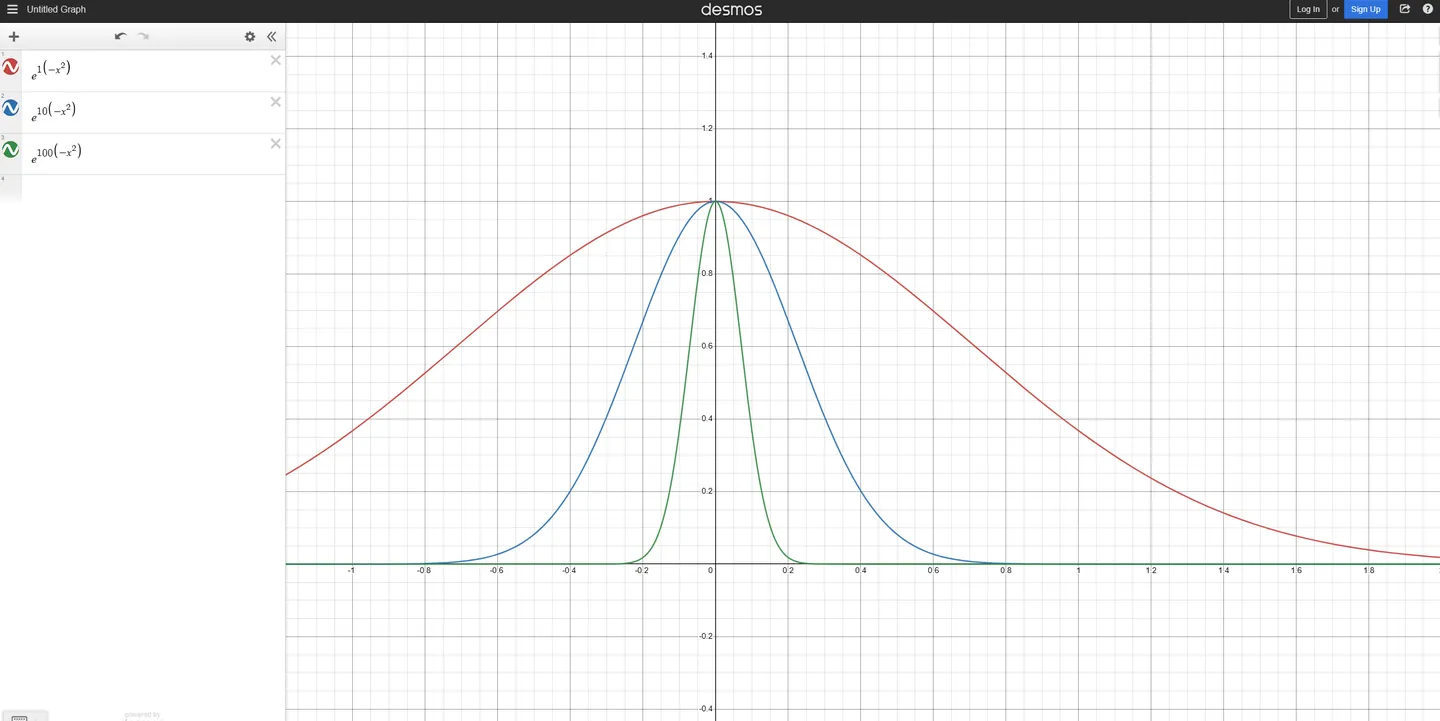Click the redo arrow icon
The height and width of the screenshot is (721, 1440).
143,37
